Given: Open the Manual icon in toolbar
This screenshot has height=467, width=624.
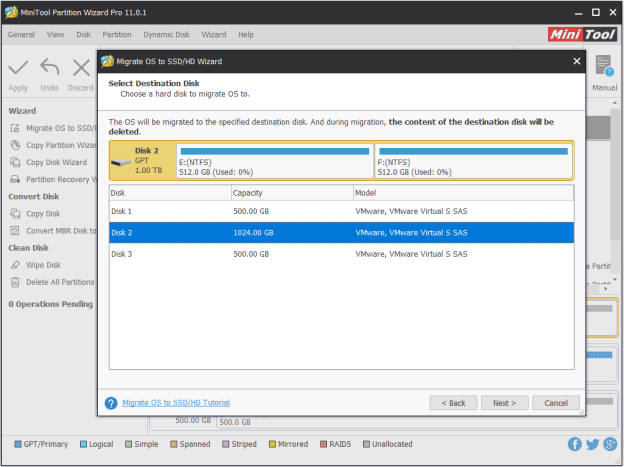Looking at the screenshot, I should pyautogui.click(x=604, y=68).
